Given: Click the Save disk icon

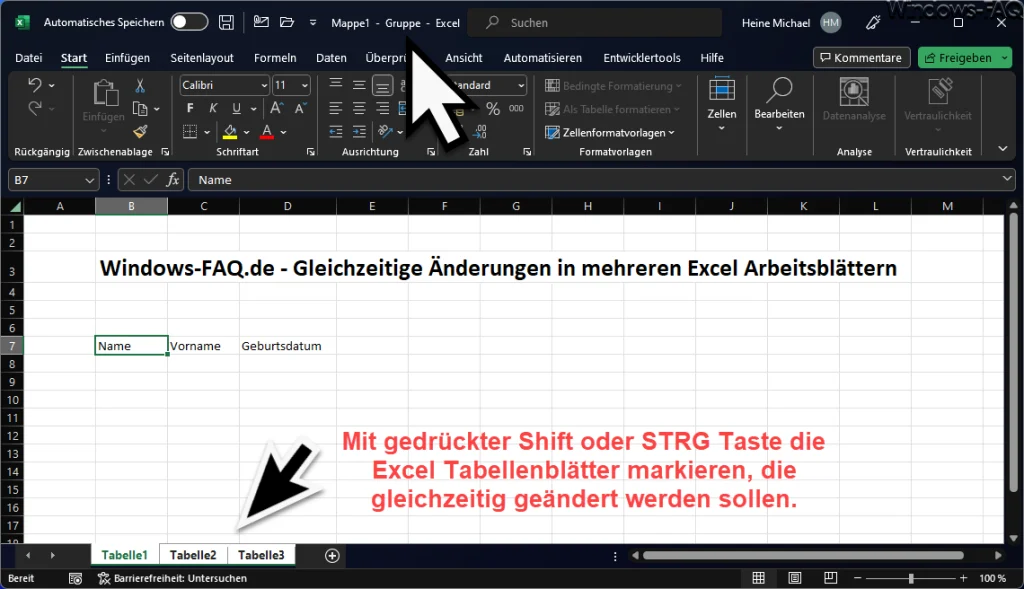Looking at the screenshot, I should click(x=226, y=22).
